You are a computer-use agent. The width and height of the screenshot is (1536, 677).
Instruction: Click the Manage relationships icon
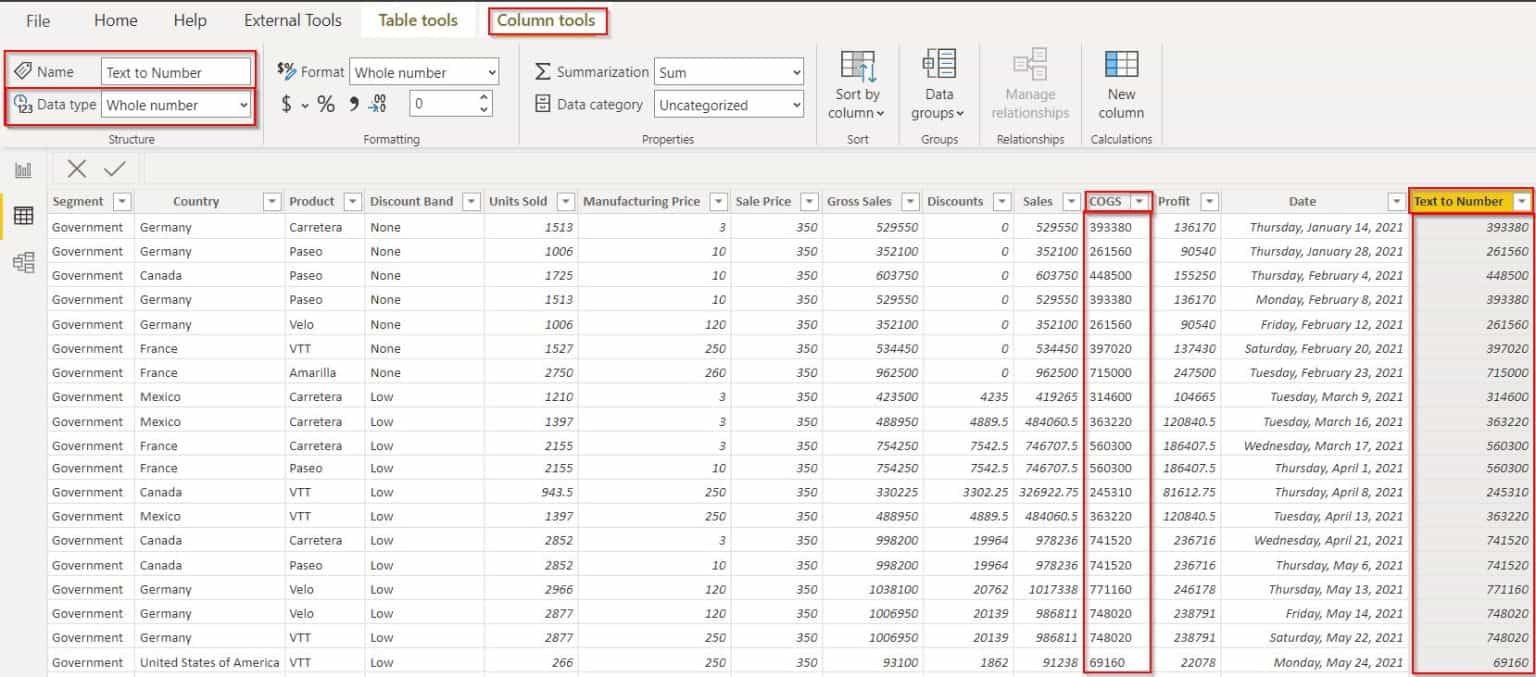coord(1030,64)
